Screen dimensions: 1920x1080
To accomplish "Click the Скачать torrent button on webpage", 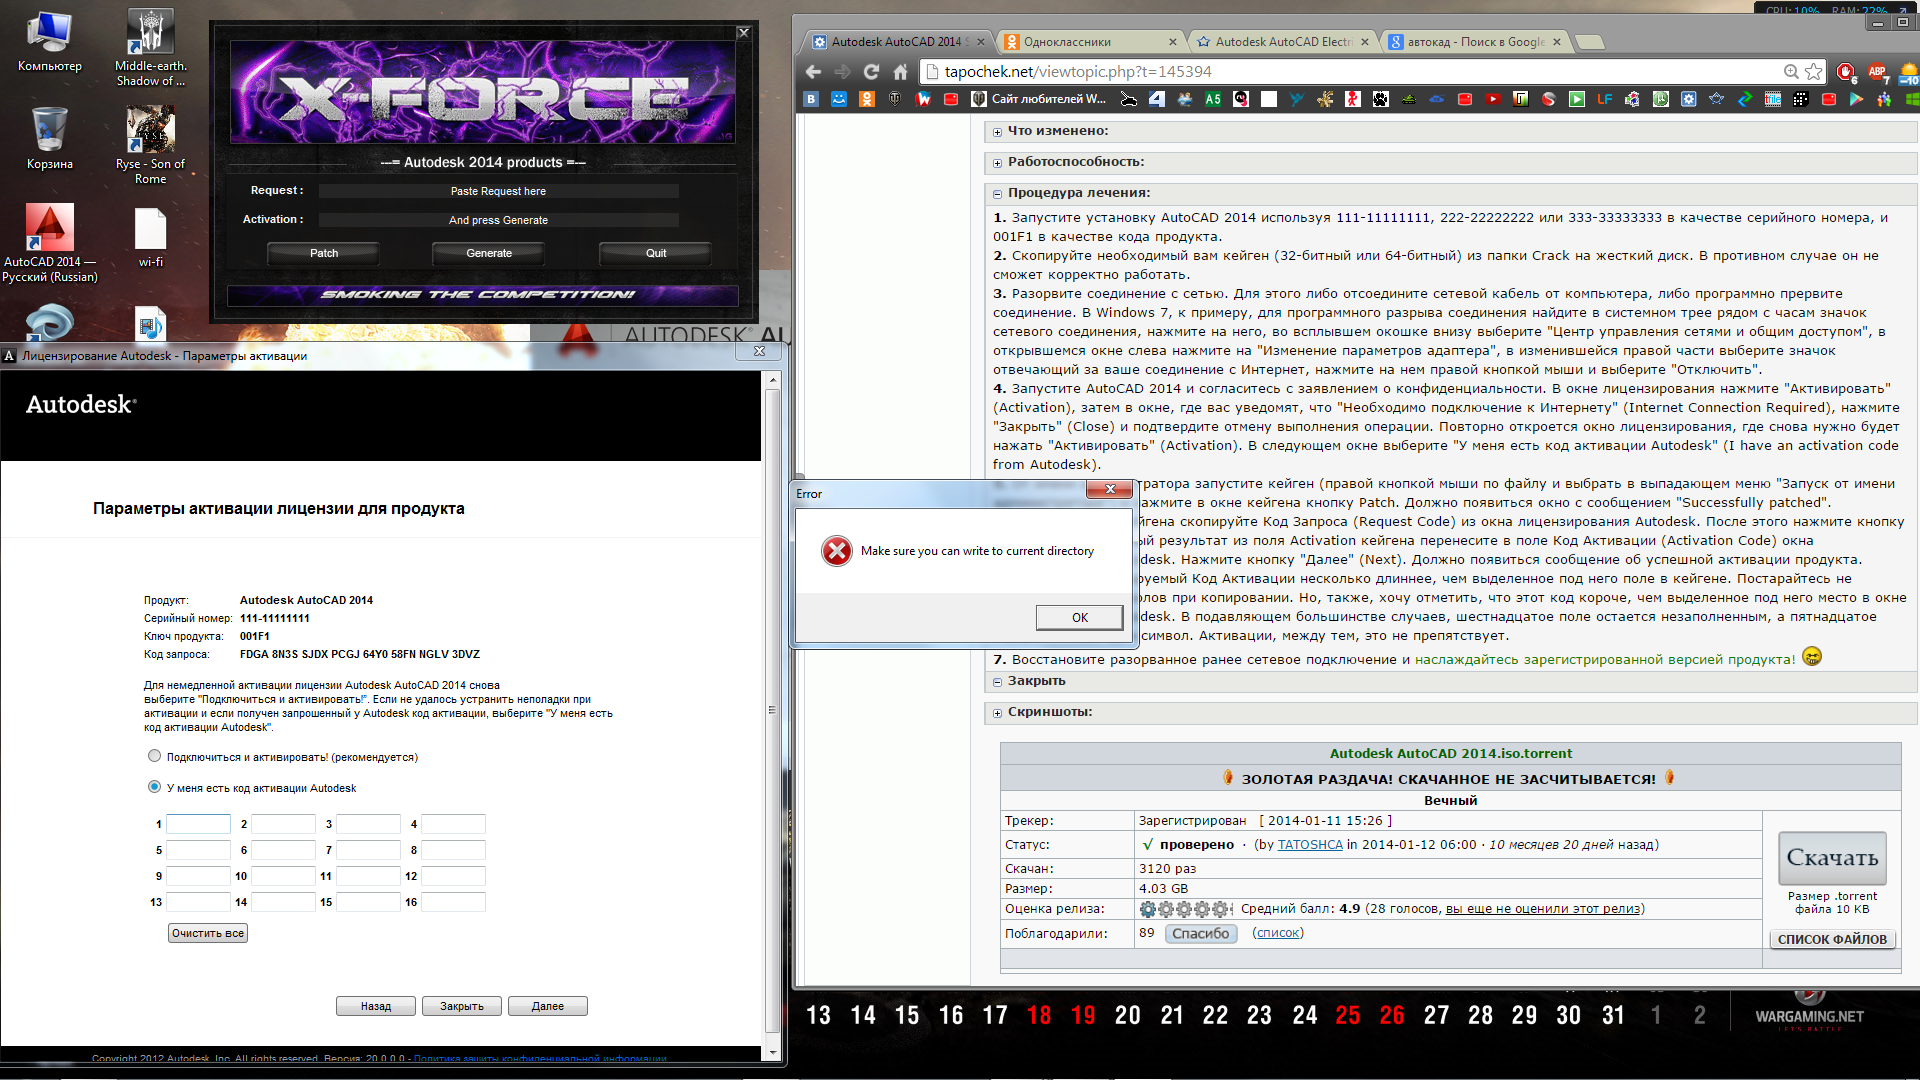I will pos(1830,857).
